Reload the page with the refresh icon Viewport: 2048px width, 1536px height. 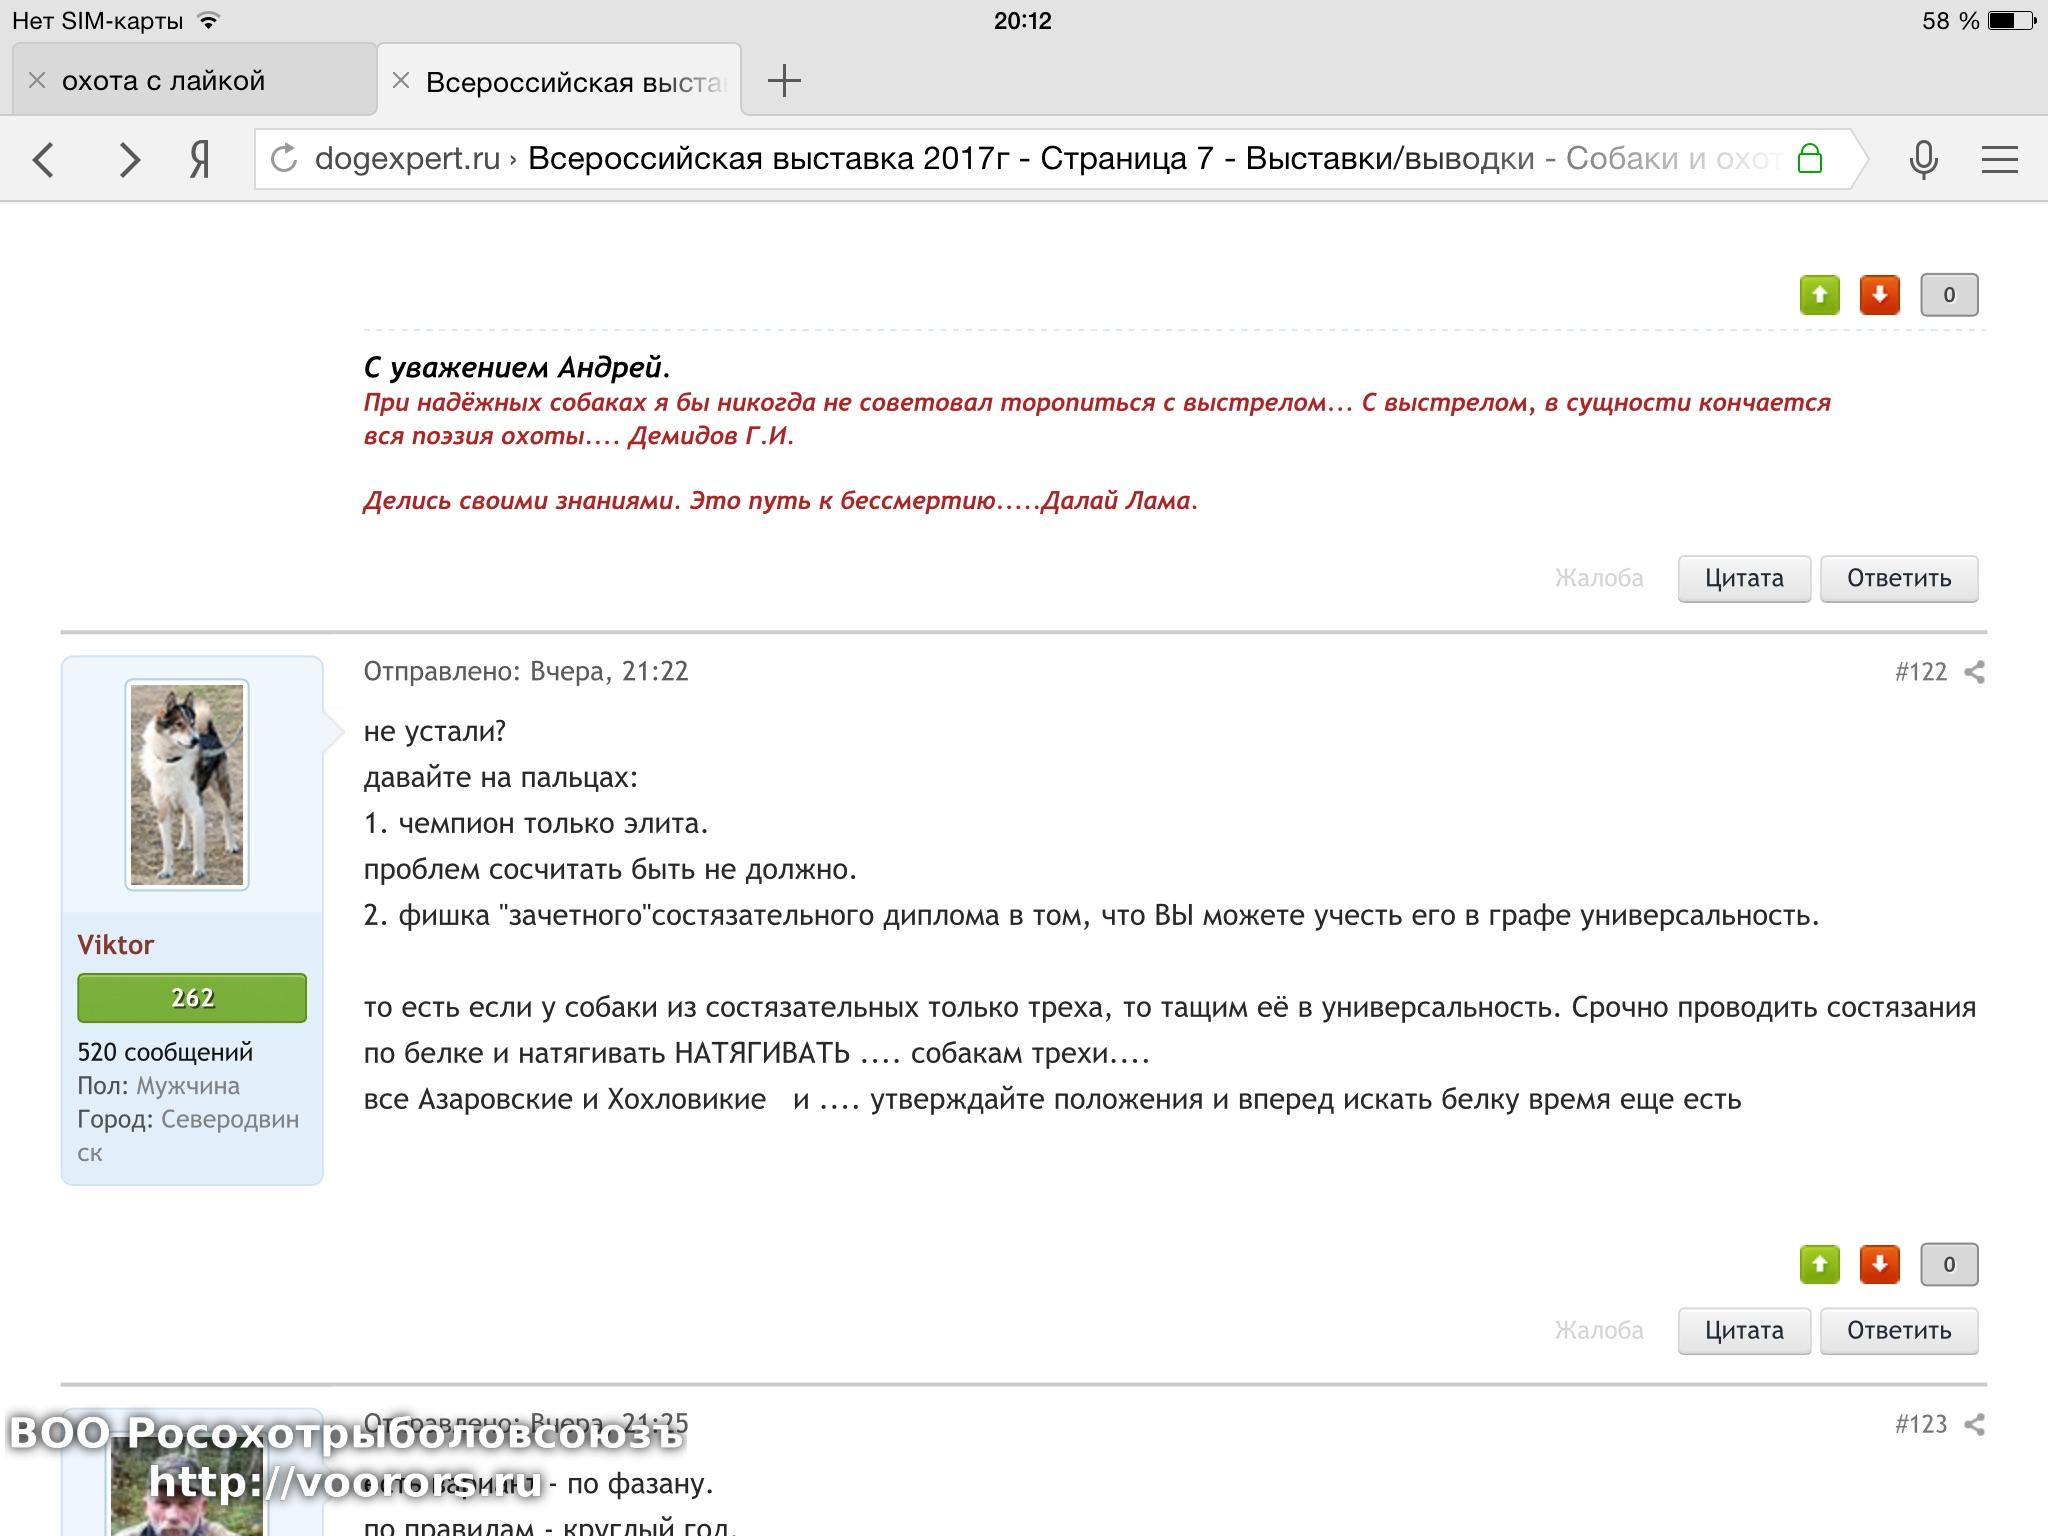(285, 159)
